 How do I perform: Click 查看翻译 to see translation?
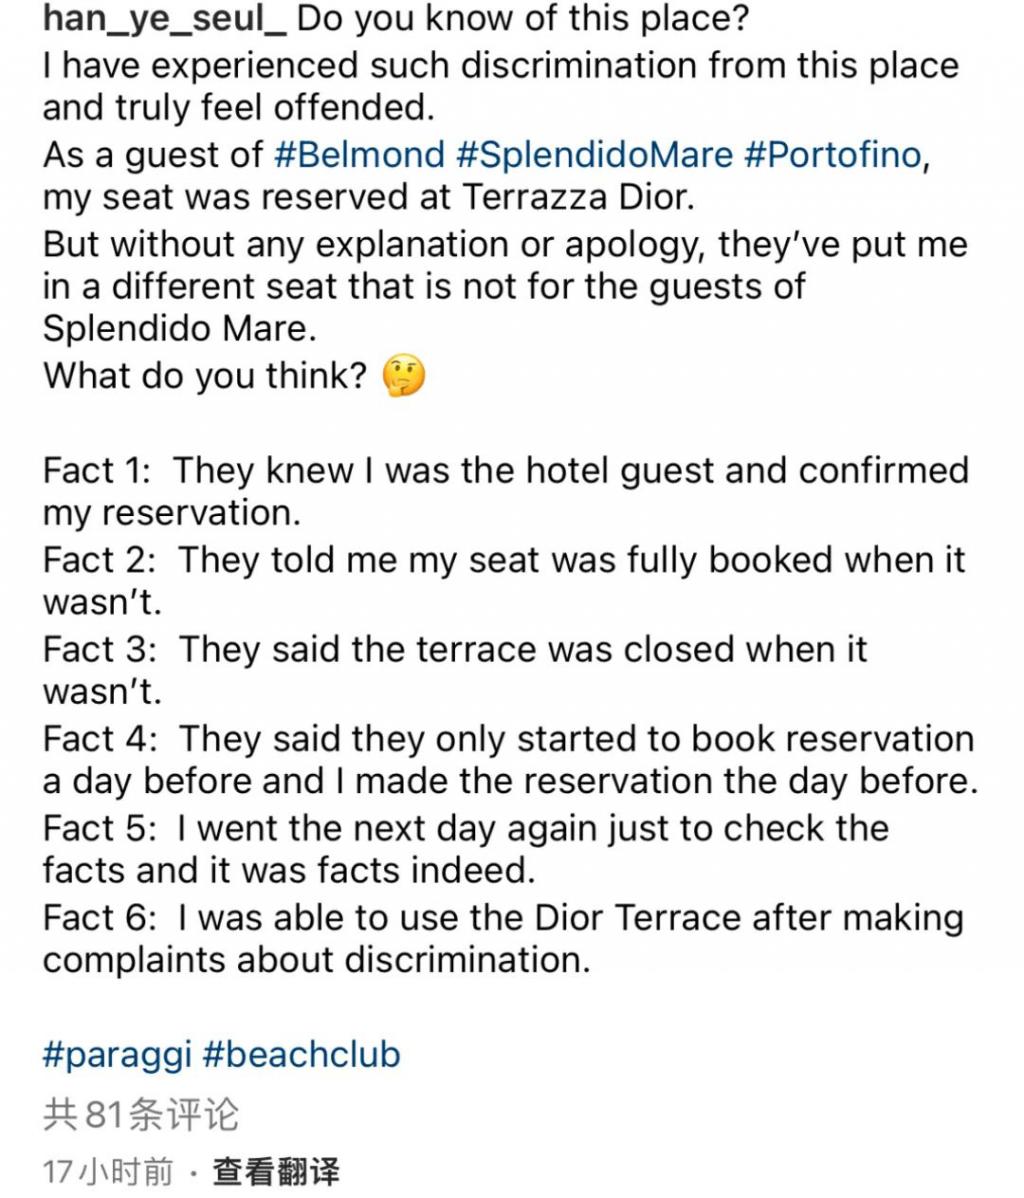276,1171
